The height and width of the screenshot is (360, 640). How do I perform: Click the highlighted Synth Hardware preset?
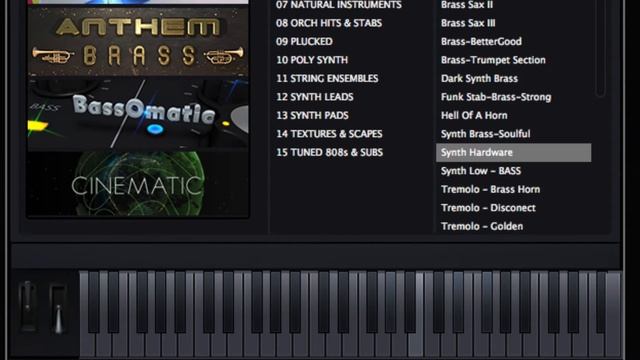[x=513, y=152]
